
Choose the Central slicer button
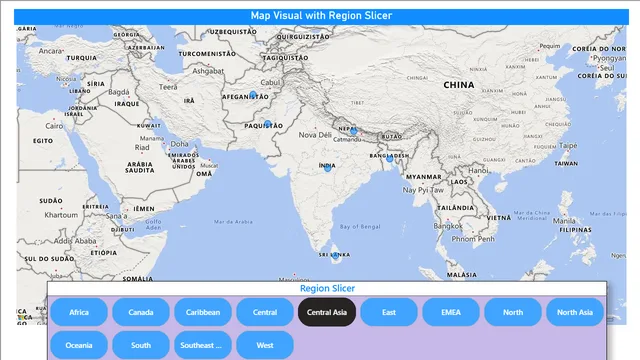[x=265, y=312]
